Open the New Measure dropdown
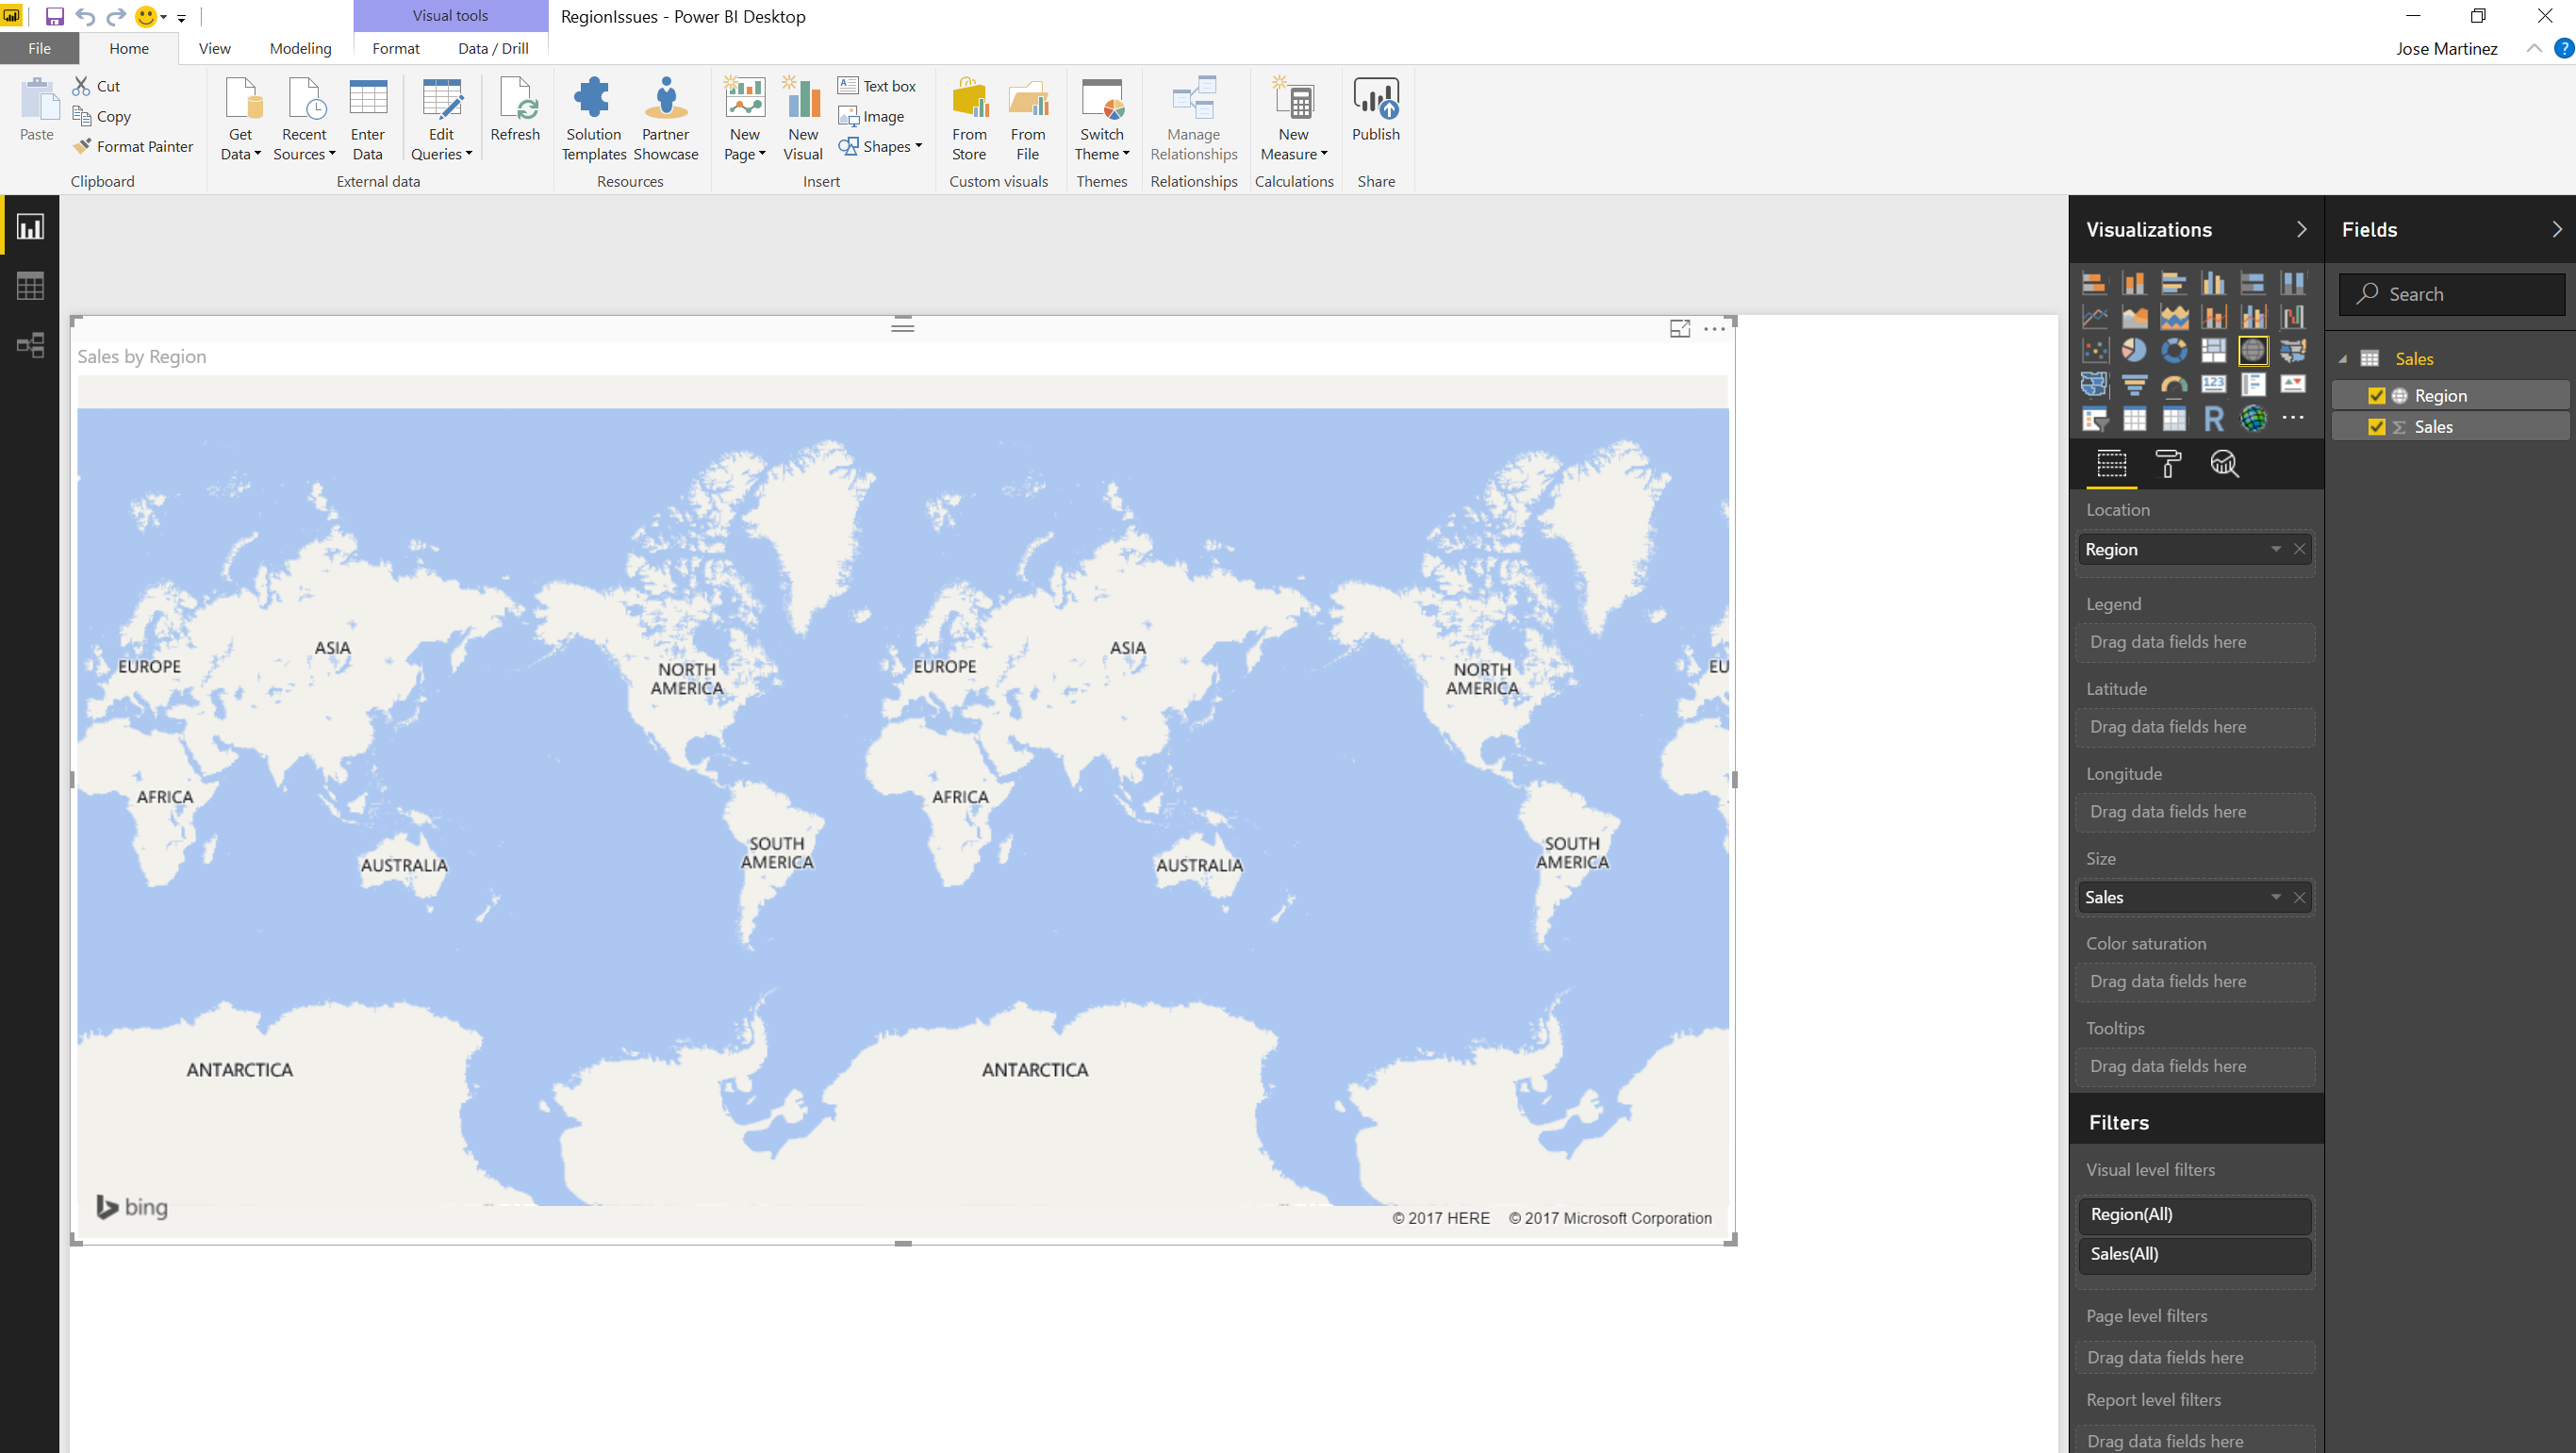 point(1294,118)
